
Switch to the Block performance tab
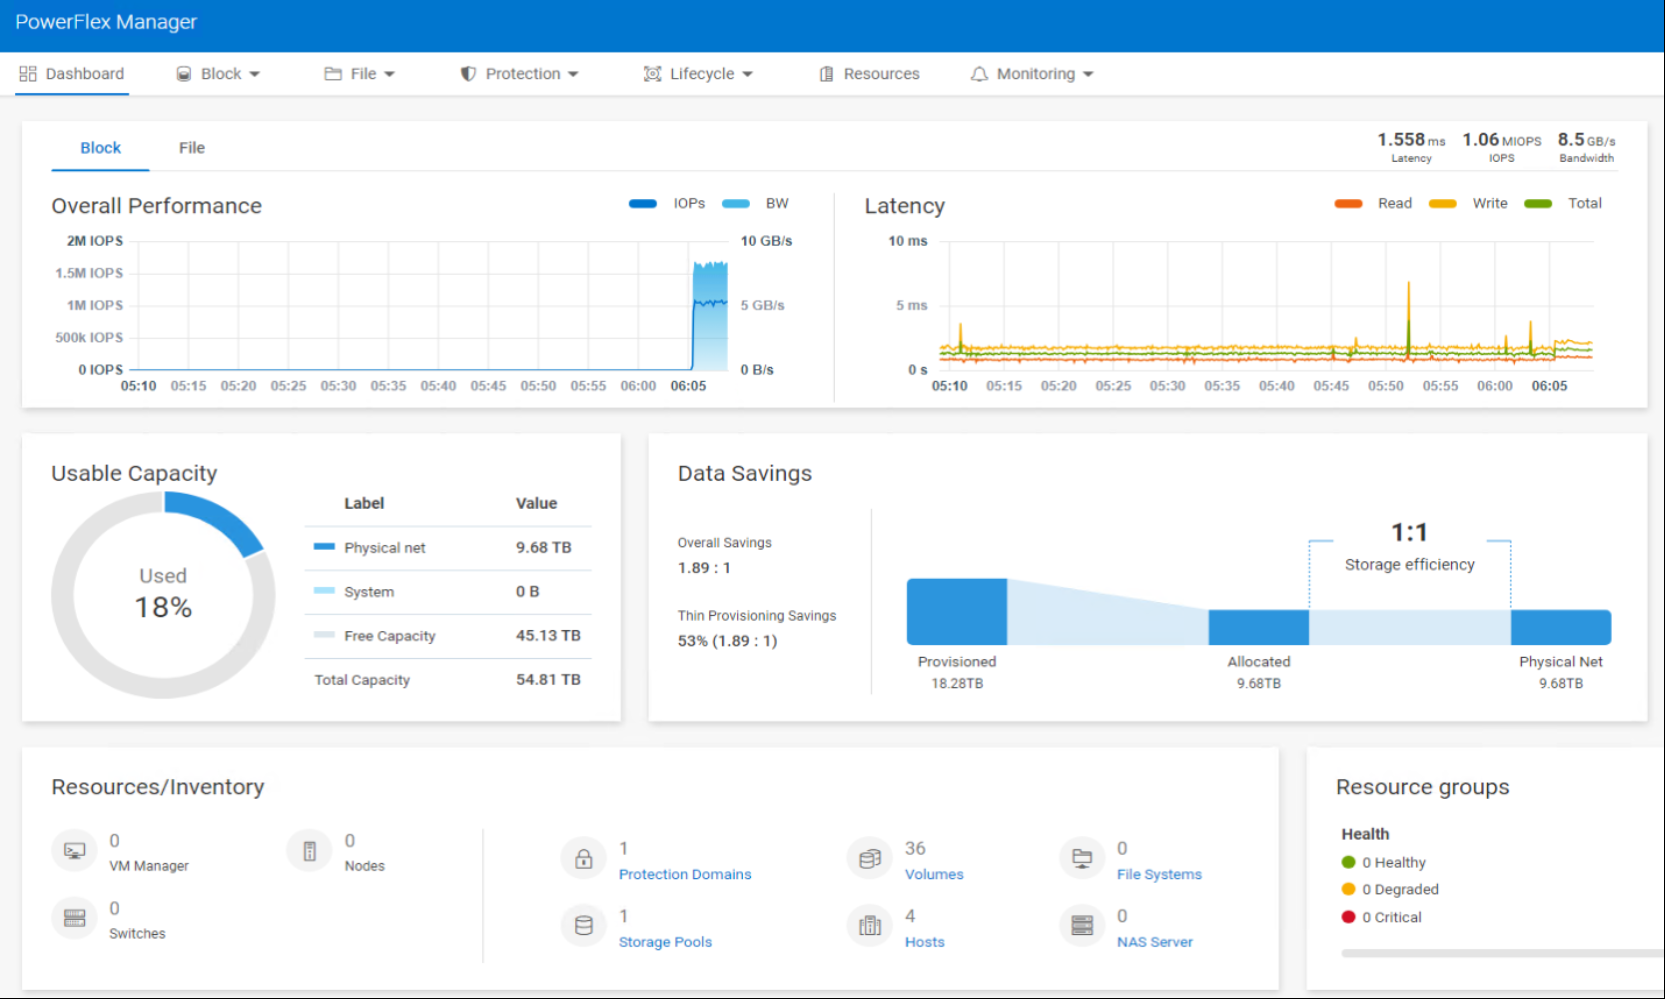(100, 148)
